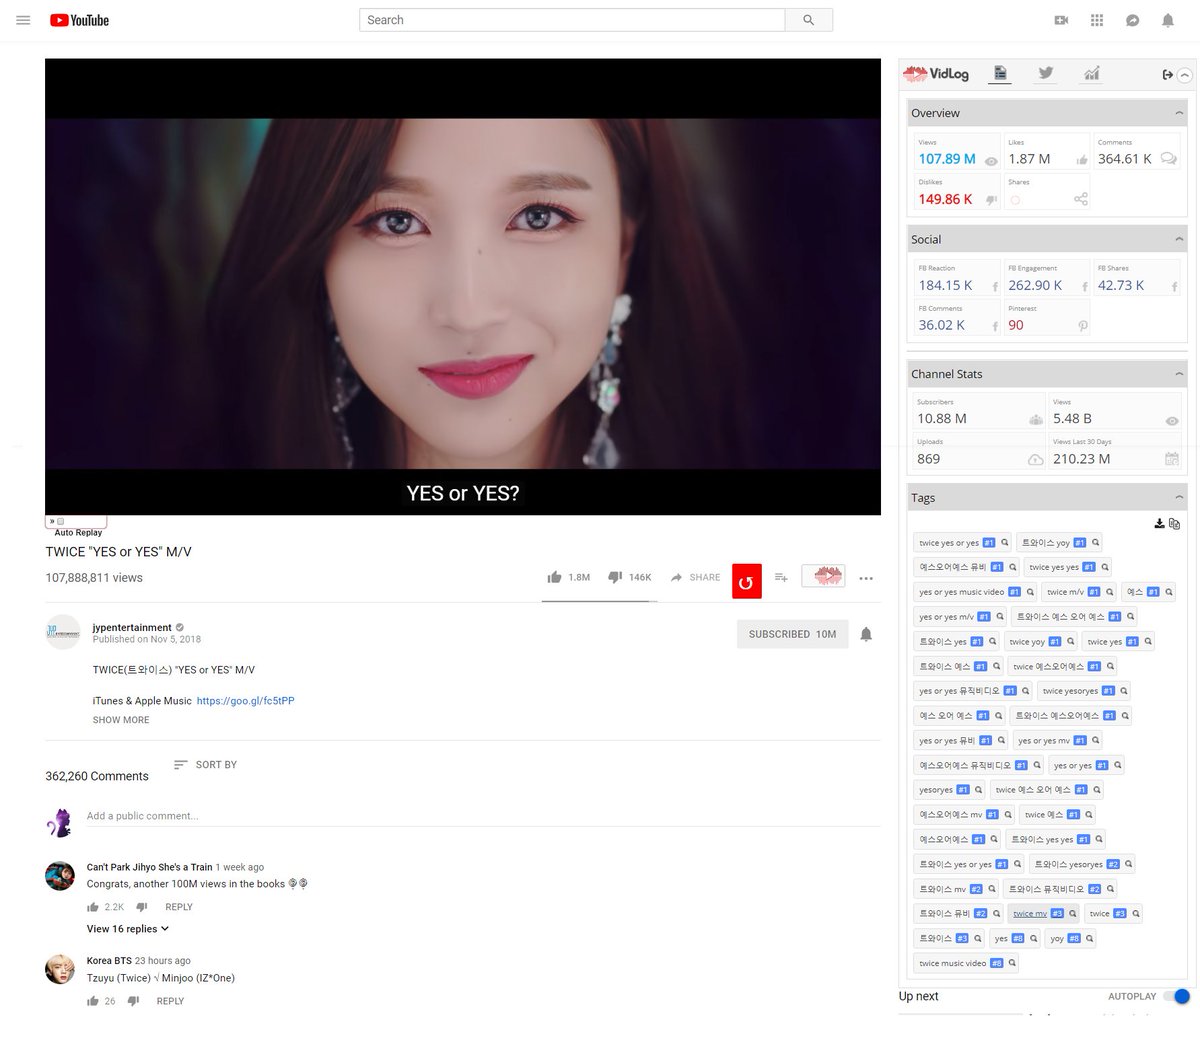
Task: Click the Pinterest 90 stat
Action: click(x=1046, y=320)
